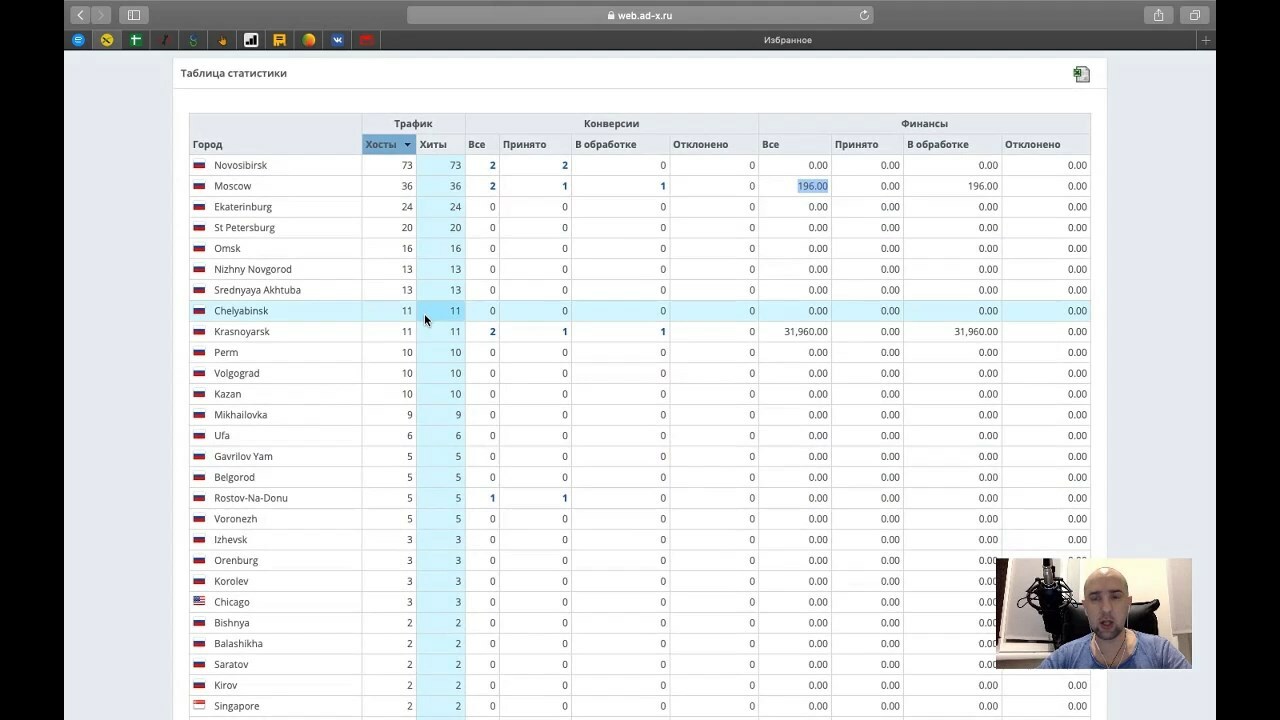Select the Избранное tab
This screenshot has width=1280, height=720.
click(787, 40)
